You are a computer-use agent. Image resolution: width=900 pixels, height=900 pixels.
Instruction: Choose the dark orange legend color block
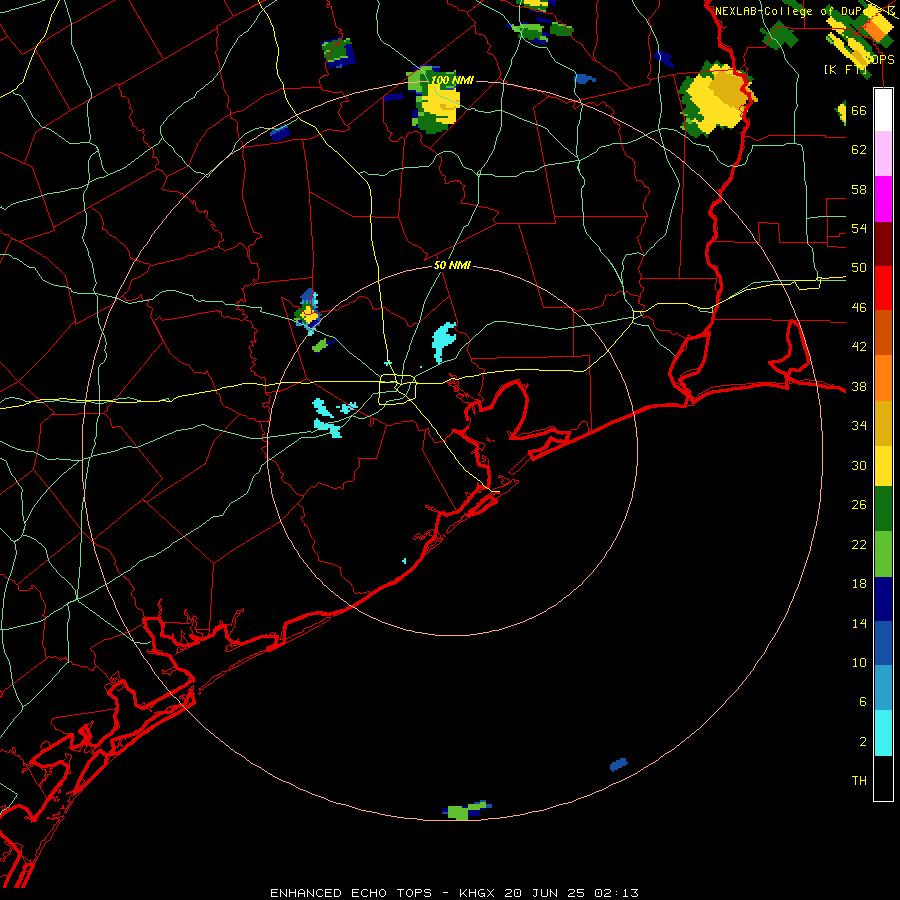(x=883, y=332)
